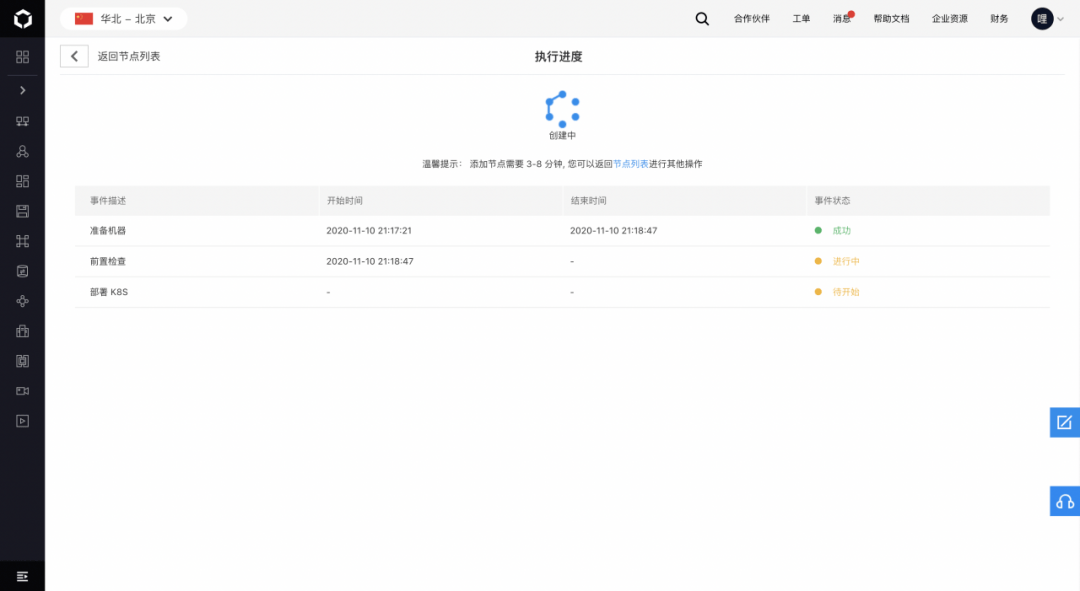Click the 前置检查 event row text
Viewport: 1080px width, 591px height.
108,261
